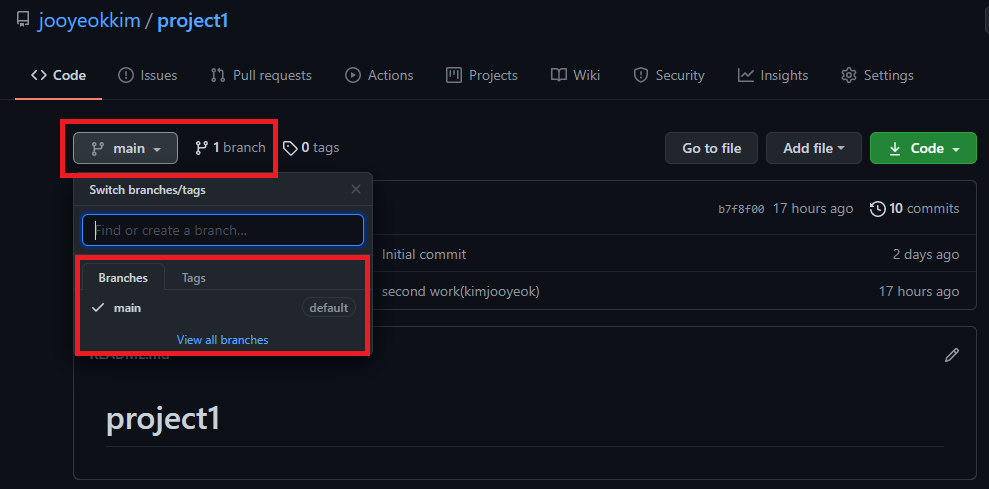
Task: Focus the Find or create a branch field
Action: point(223,230)
